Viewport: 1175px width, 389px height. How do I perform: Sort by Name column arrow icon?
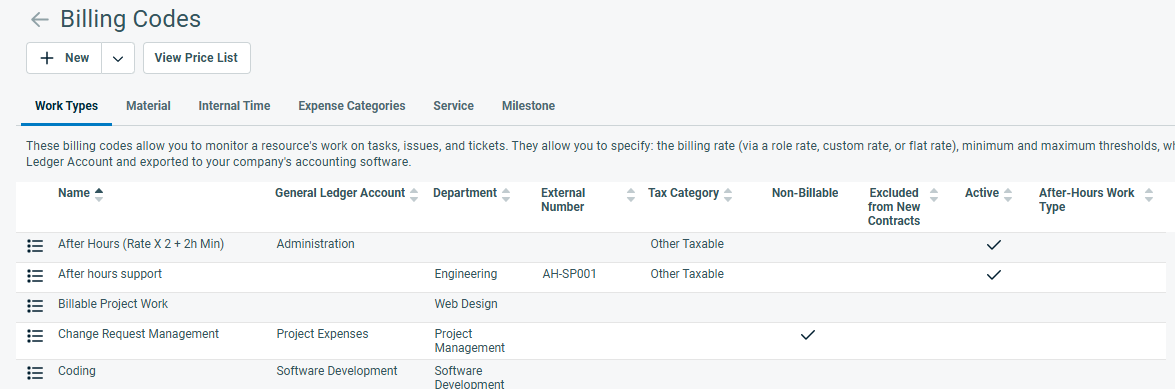point(99,194)
